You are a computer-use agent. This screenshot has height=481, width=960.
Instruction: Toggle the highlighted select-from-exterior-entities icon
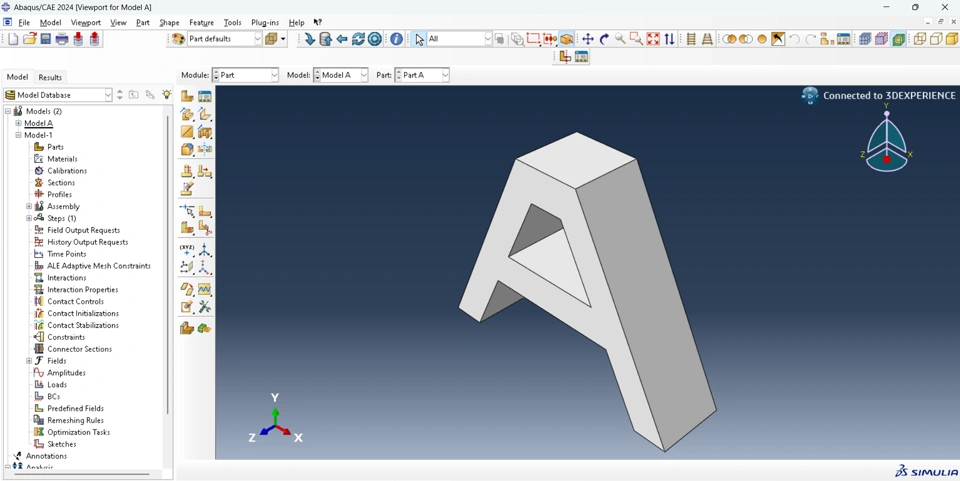click(x=566, y=39)
